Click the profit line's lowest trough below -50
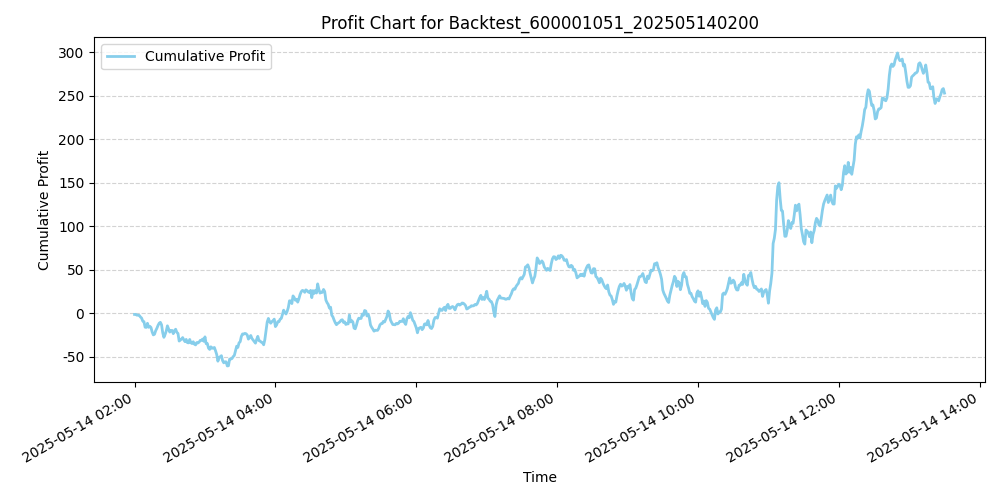 pos(228,365)
